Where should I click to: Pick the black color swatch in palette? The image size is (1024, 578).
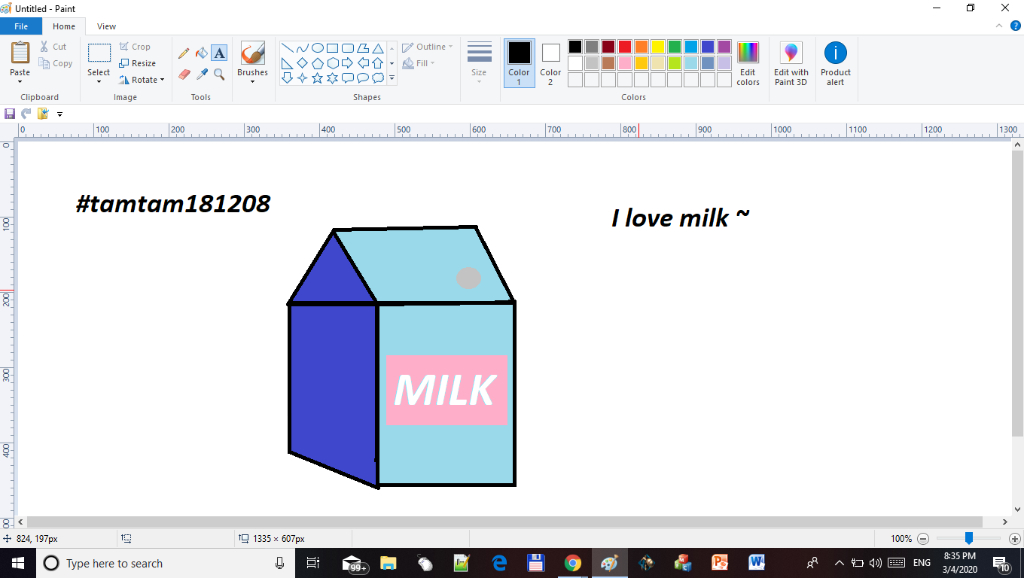pyautogui.click(x=575, y=46)
